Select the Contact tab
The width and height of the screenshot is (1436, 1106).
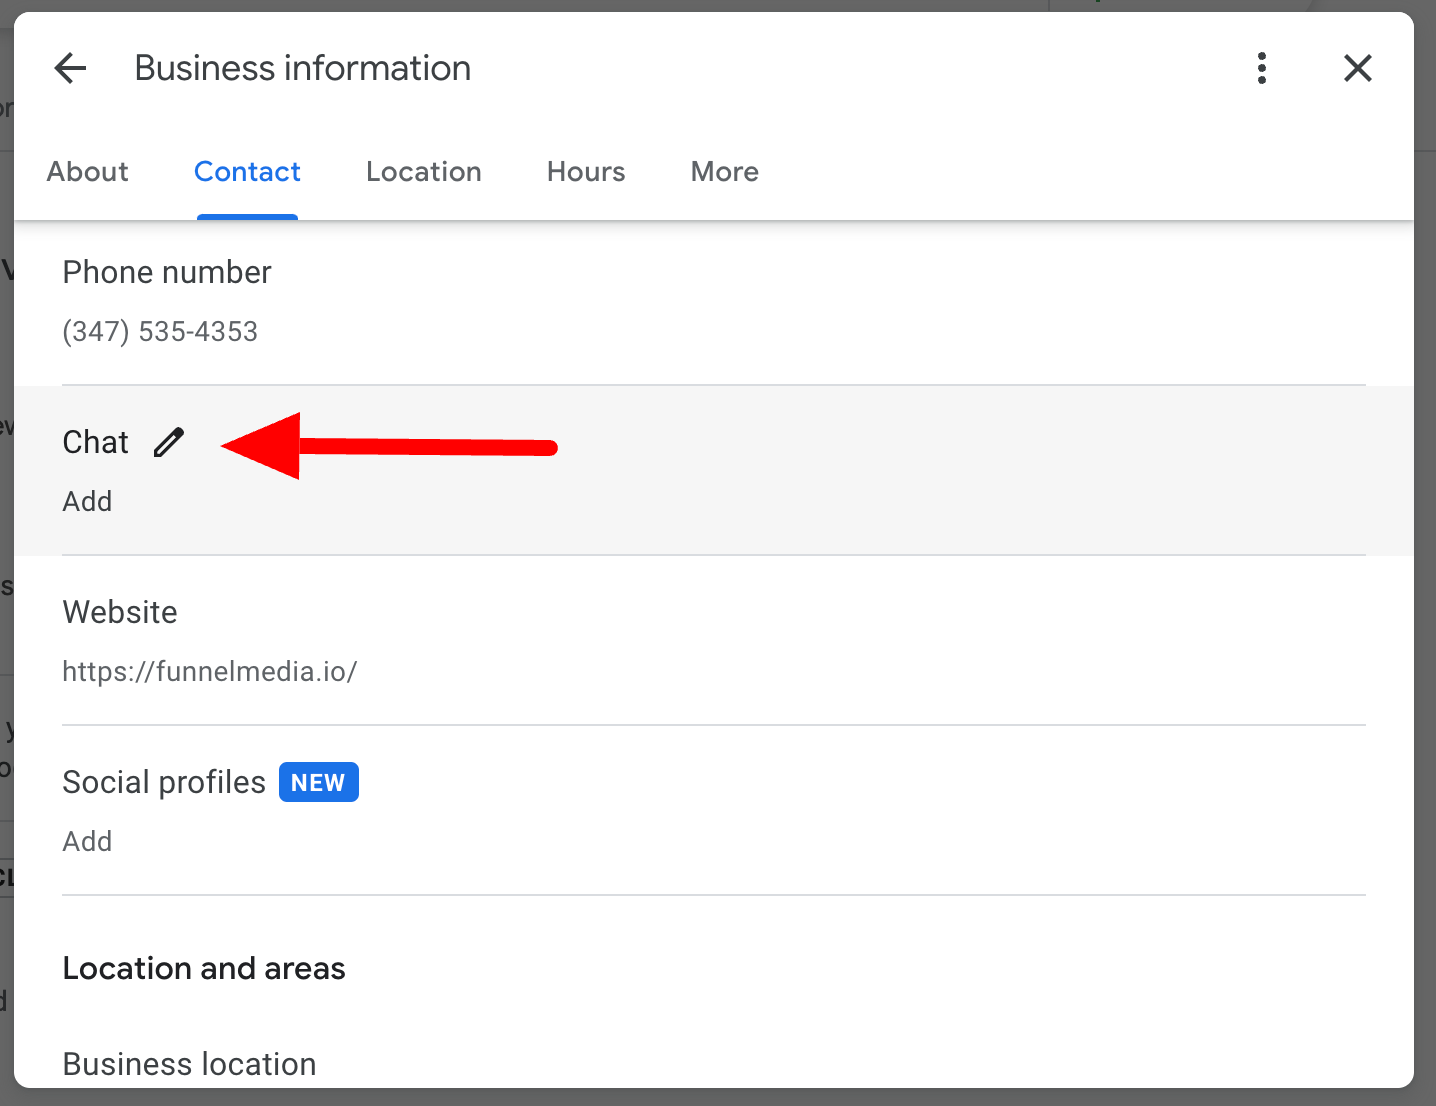247,172
